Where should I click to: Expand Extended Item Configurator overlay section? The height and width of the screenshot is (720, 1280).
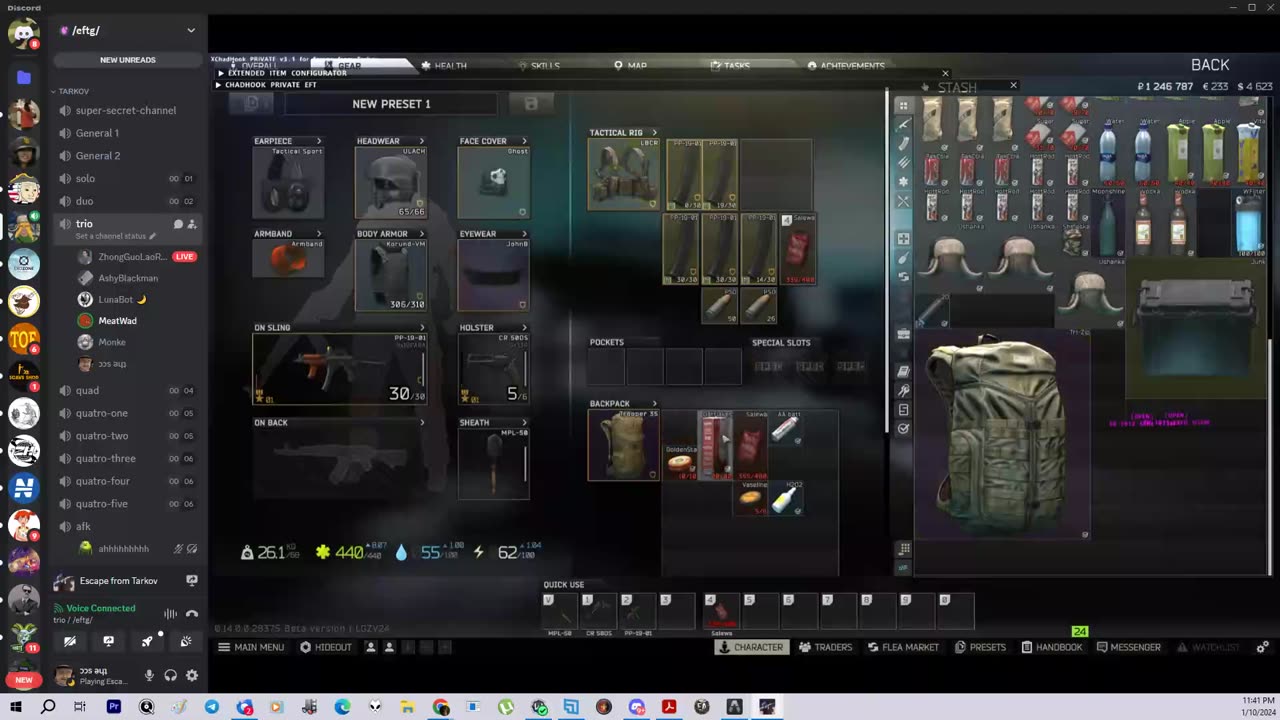[220, 73]
